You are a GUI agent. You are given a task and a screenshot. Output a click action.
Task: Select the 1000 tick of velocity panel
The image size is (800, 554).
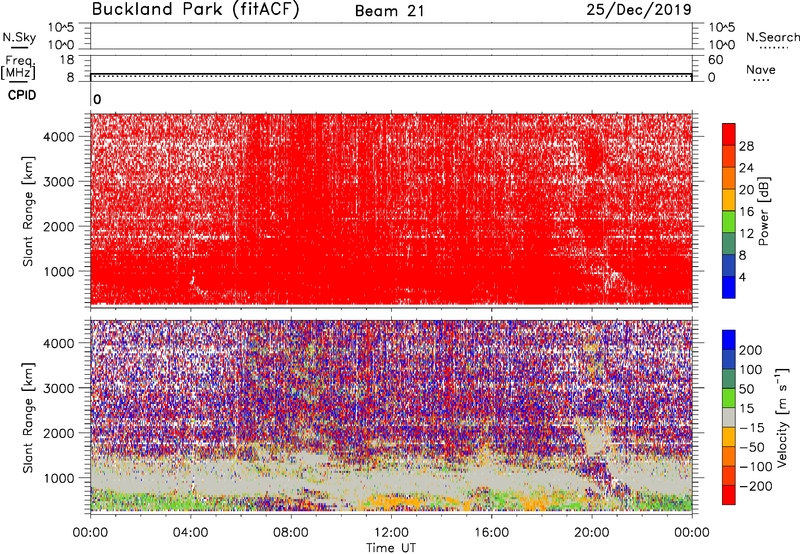pyautogui.click(x=59, y=478)
